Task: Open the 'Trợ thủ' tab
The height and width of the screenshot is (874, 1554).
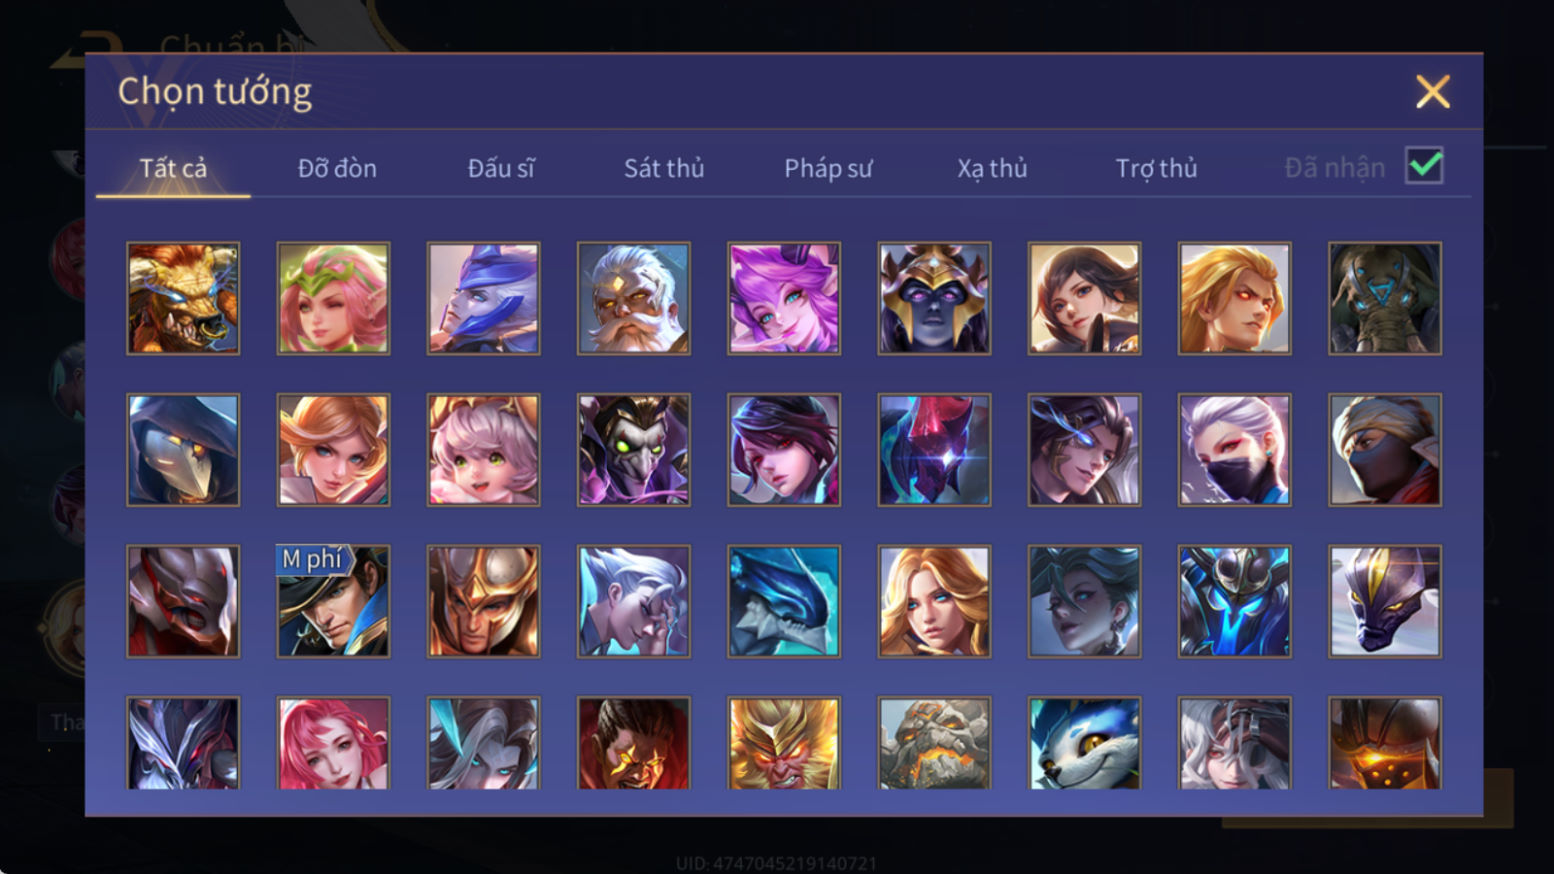Action: (1156, 168)
